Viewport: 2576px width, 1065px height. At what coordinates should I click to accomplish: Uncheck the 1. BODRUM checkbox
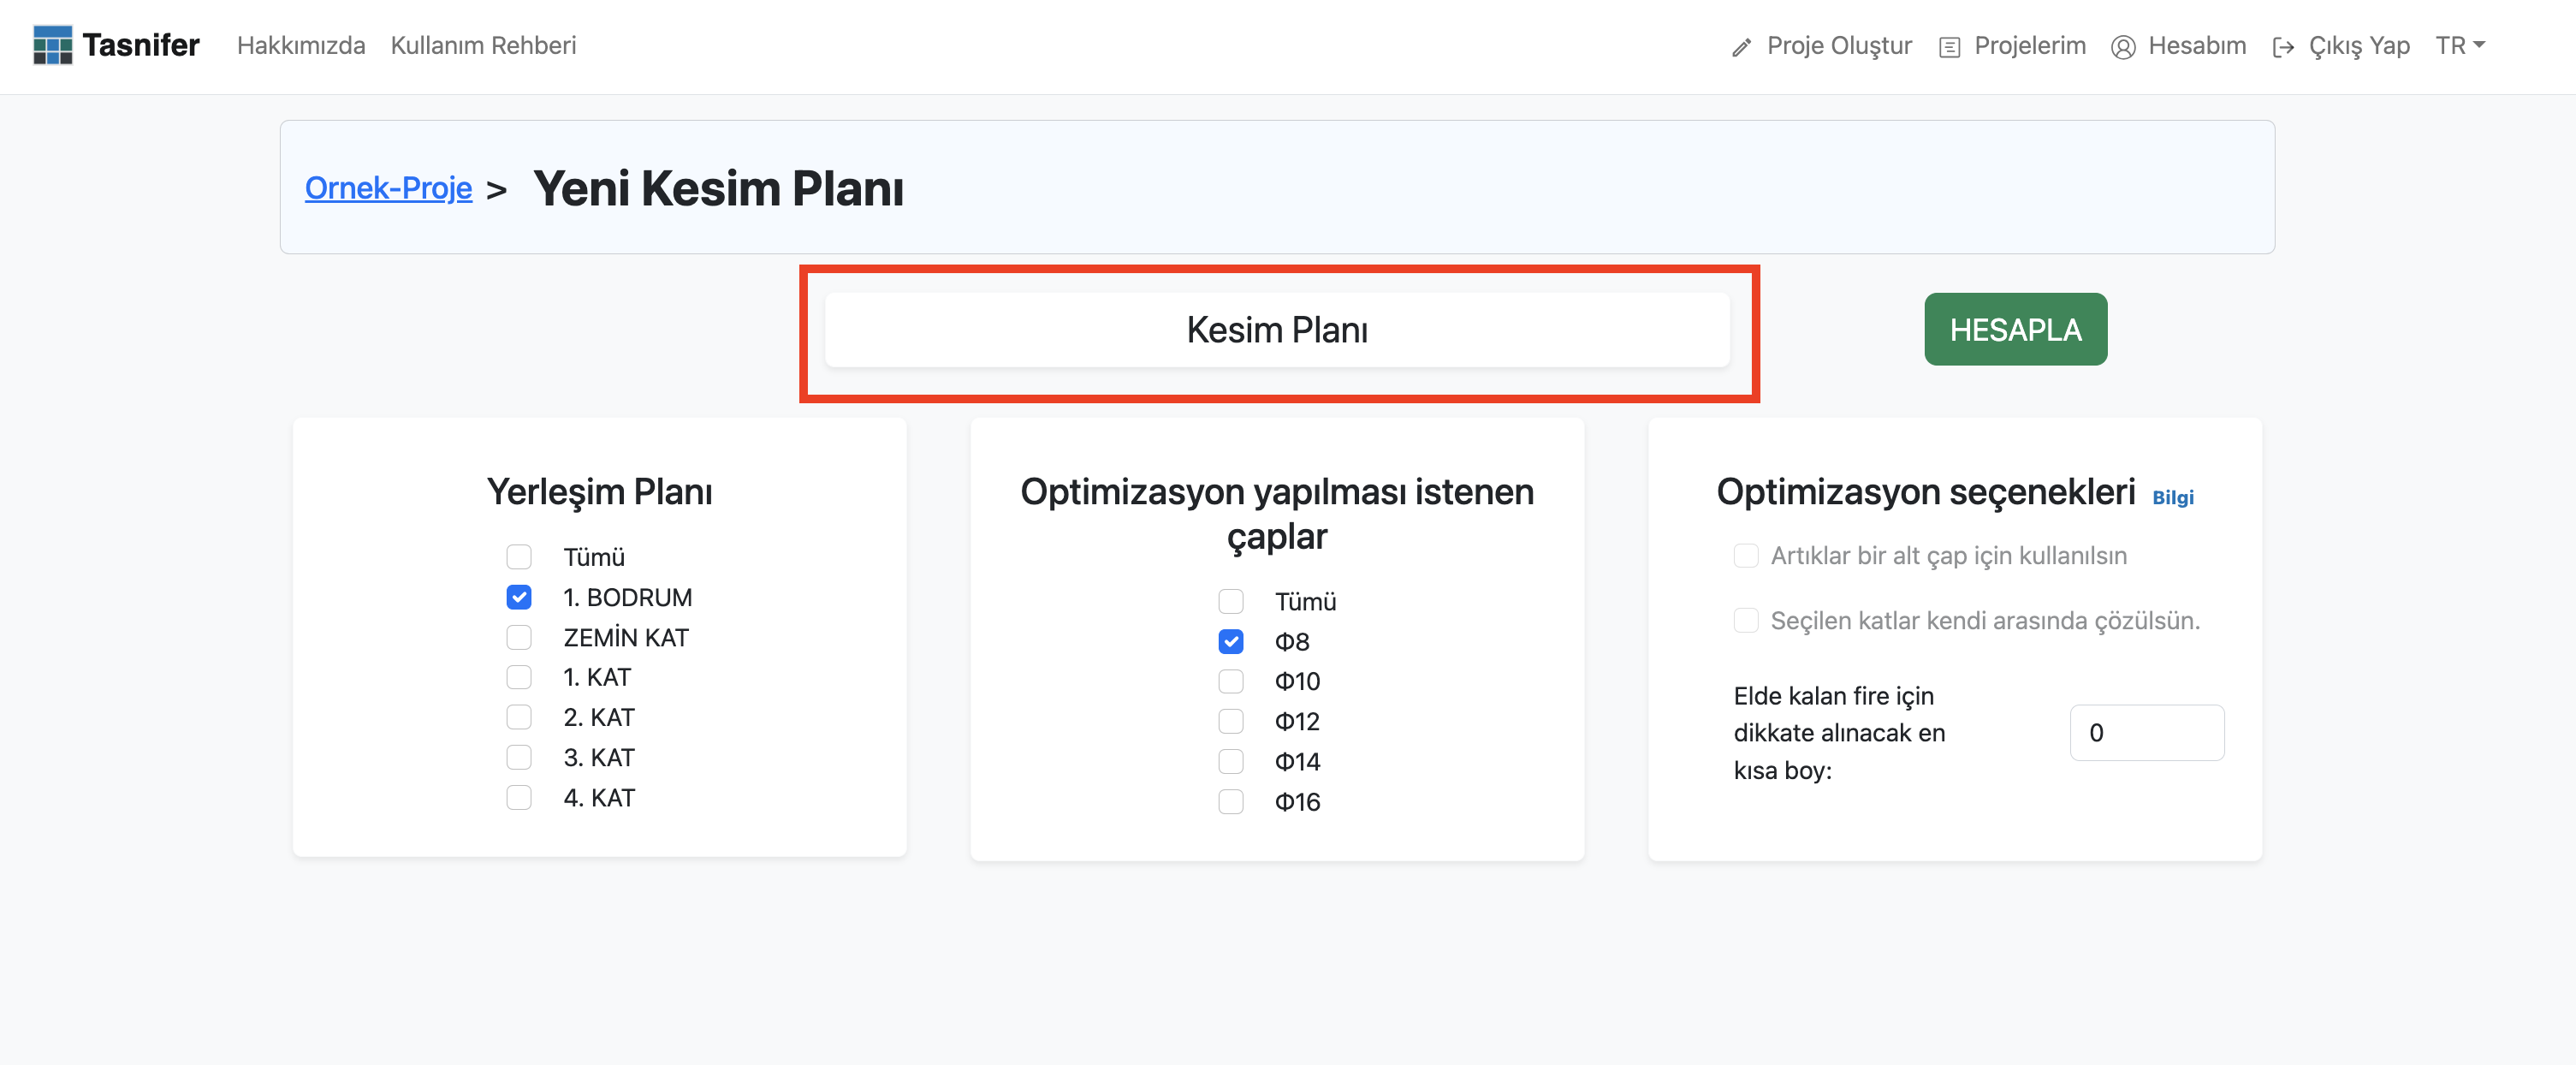pyautogui.click(x=519, y=597)
